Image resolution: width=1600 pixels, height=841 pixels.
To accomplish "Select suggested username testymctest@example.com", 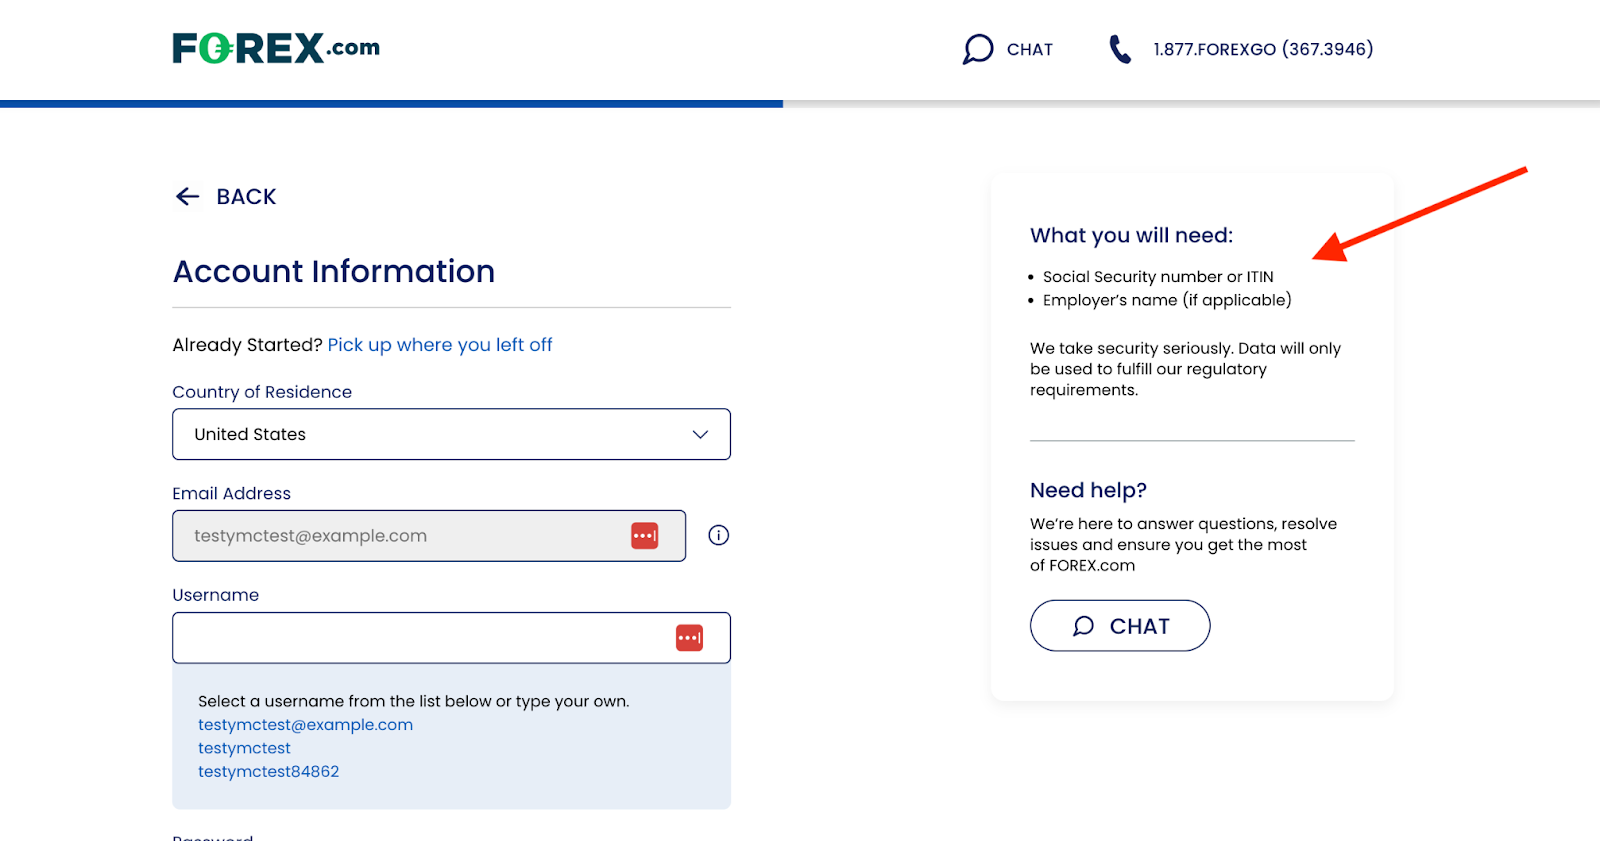I will (305, 725).
